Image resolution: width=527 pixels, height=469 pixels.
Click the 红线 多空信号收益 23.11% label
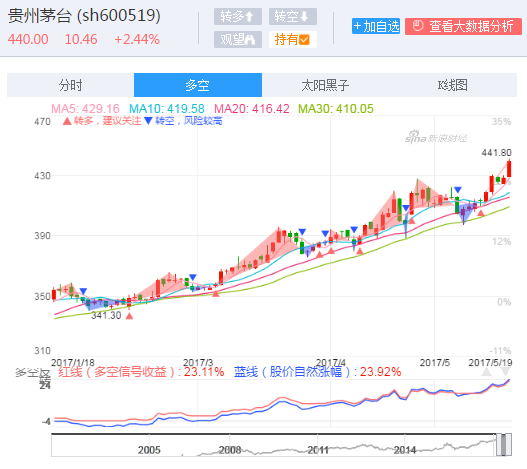coord(141,372)
